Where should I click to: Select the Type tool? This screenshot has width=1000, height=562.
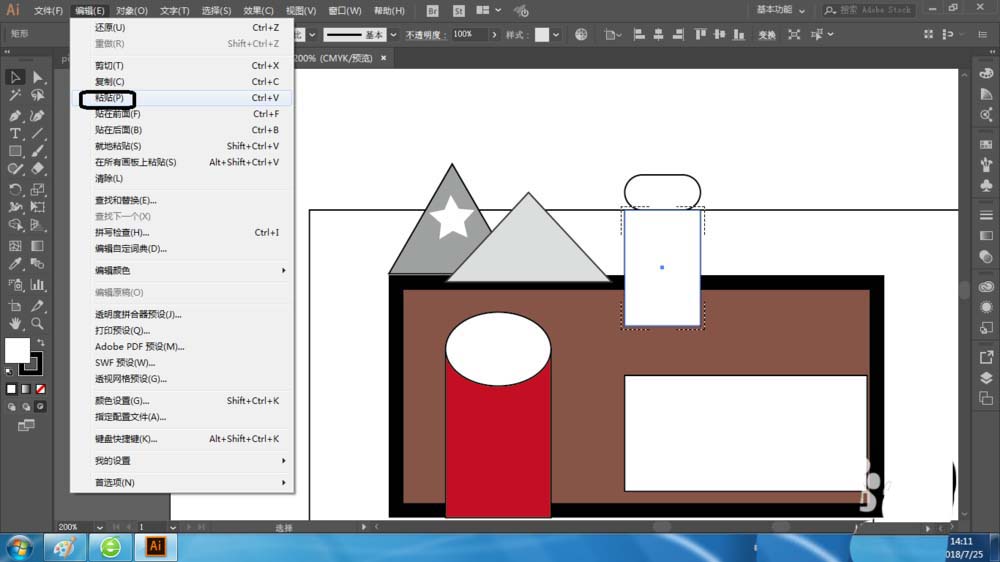click(x=15, y=133)
